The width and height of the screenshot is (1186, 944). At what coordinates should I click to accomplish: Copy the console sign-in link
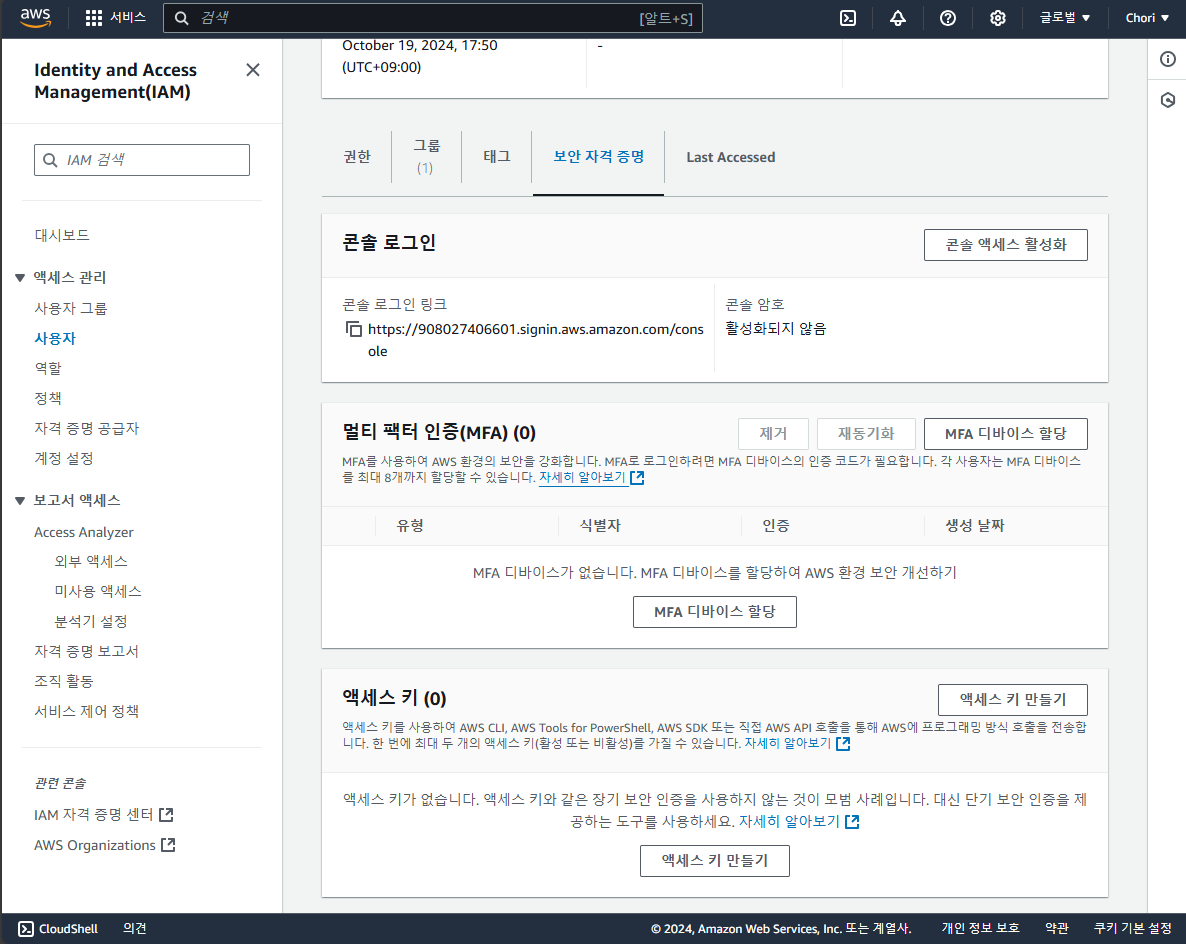pyautogui.click(x=353, y=329)
